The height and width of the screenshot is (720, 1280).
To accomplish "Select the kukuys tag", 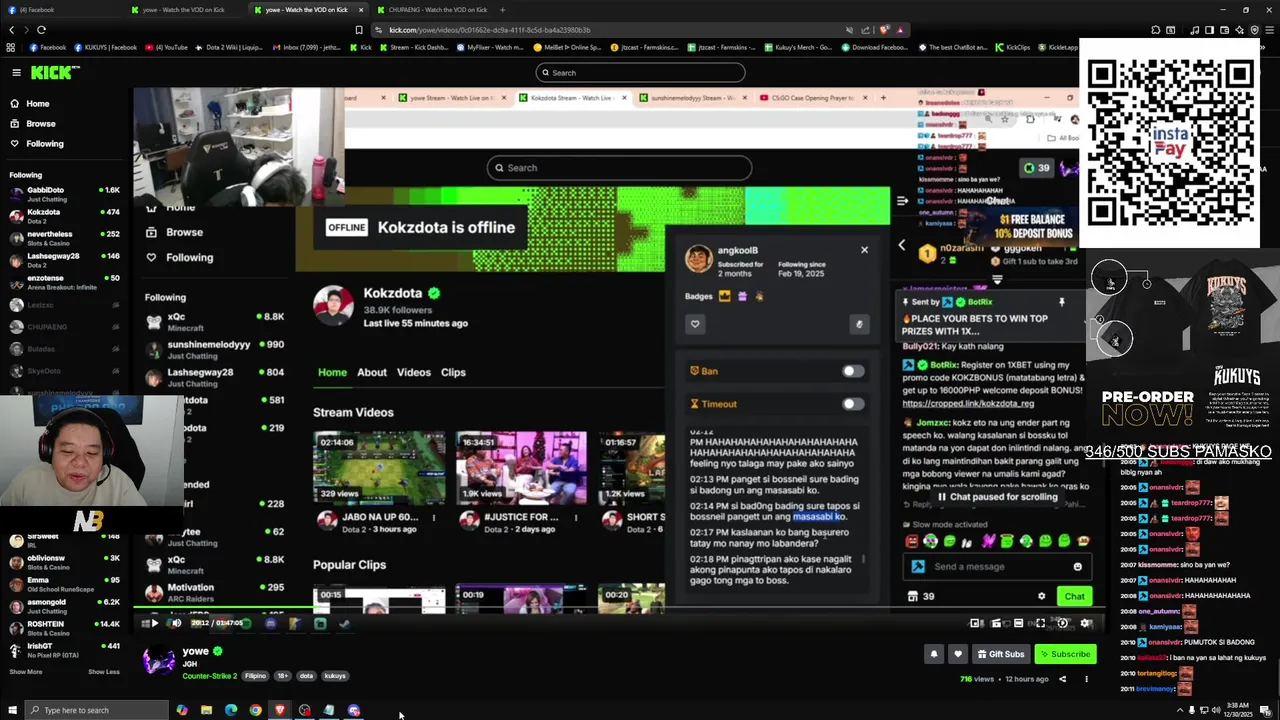I will coord(335,676).
